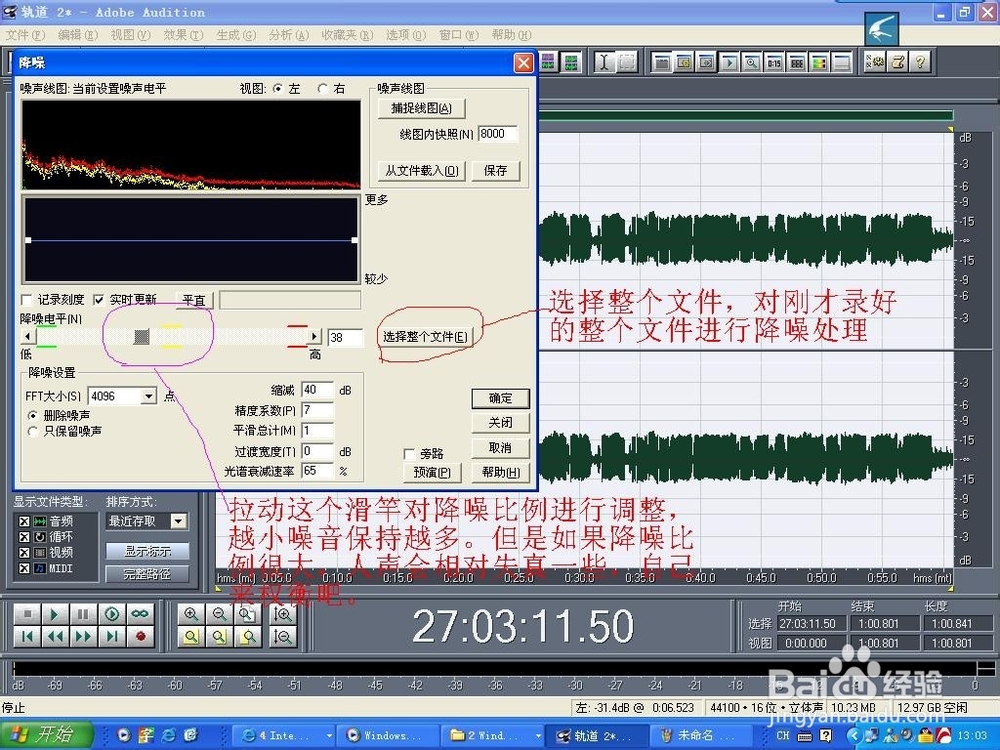Click the slider's left arrow
Image resolution: width=1000 pixels, height=750 pixels.
27,336
